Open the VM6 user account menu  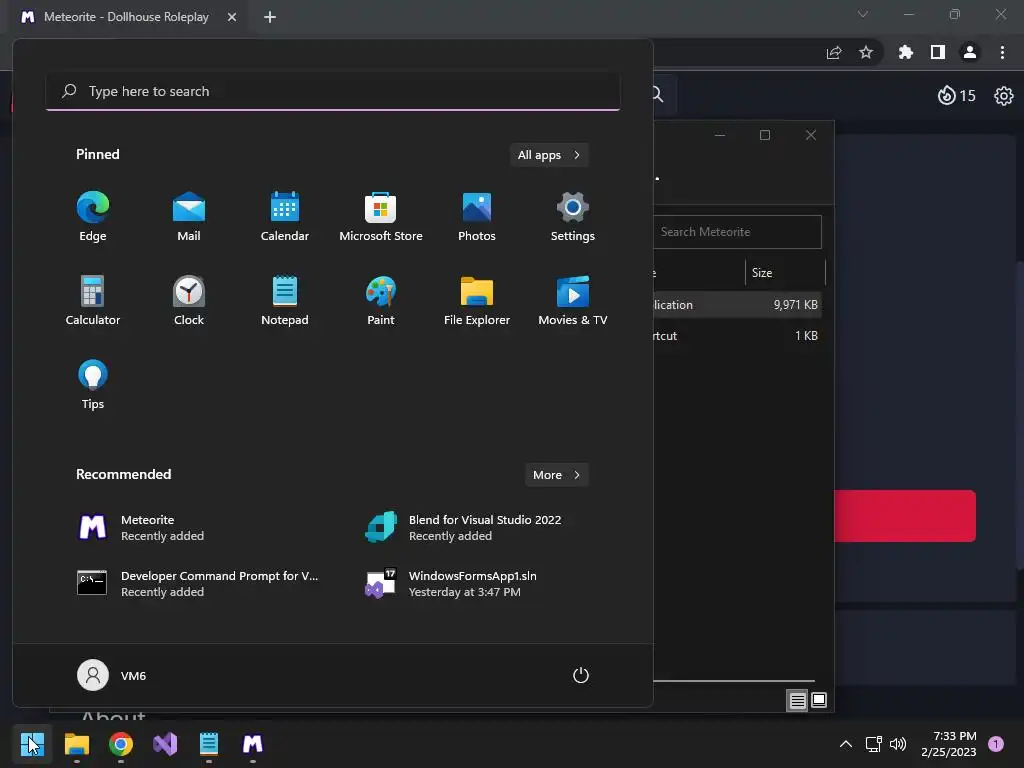(112, 675)
